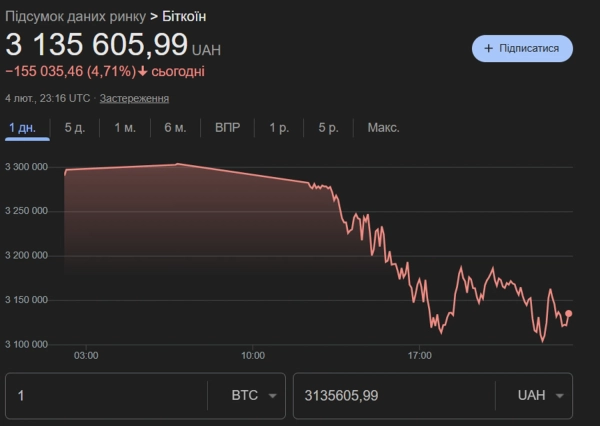Switch to the 1 р. tab

click(x=278, y=128)
